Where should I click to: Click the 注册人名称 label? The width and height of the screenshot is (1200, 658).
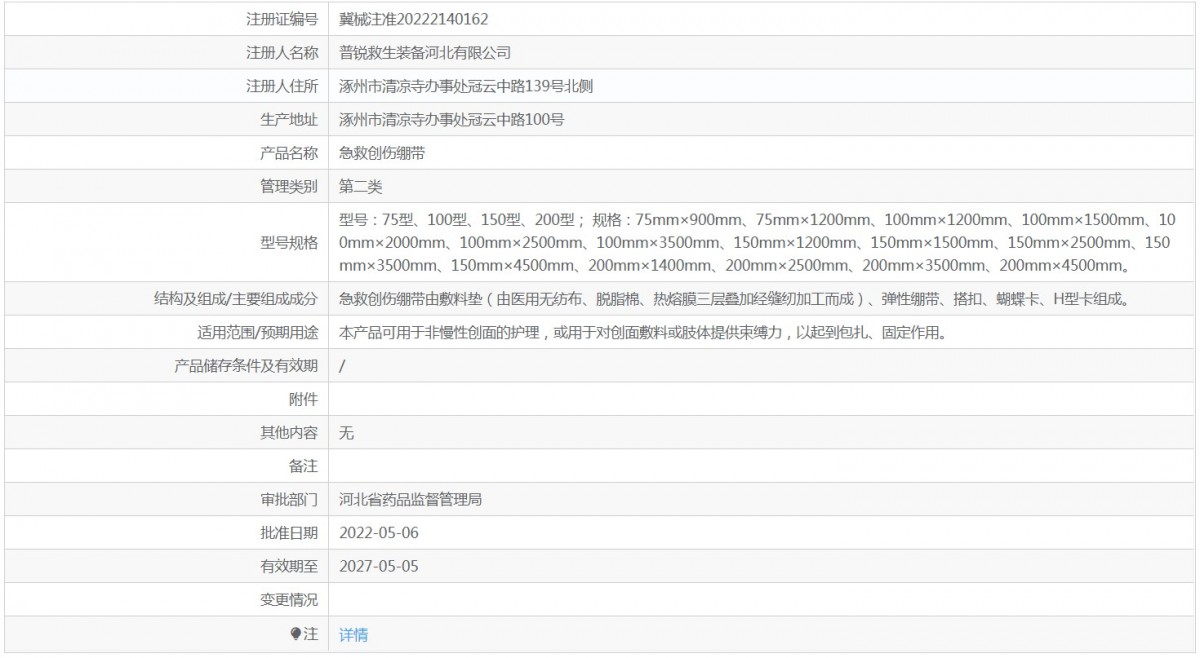(282, 53)
